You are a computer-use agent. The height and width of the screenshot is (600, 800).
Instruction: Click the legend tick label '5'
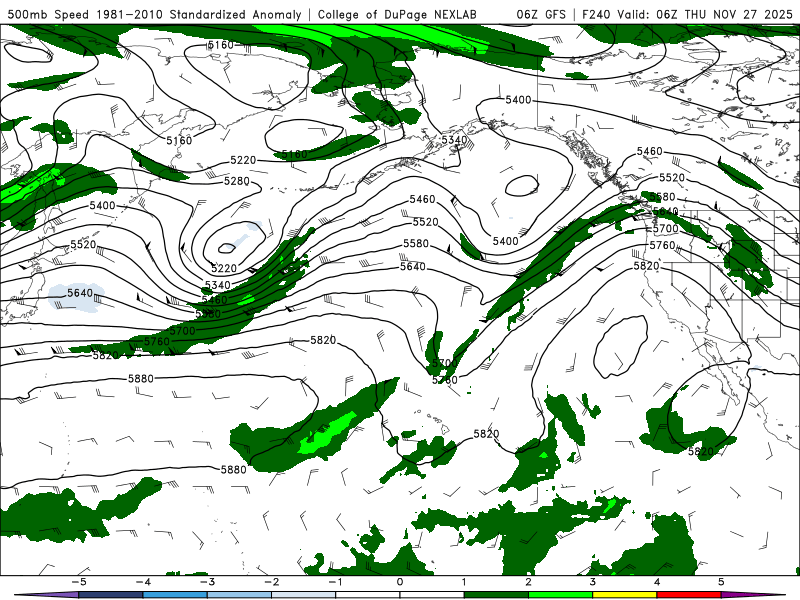click(721, 582)
